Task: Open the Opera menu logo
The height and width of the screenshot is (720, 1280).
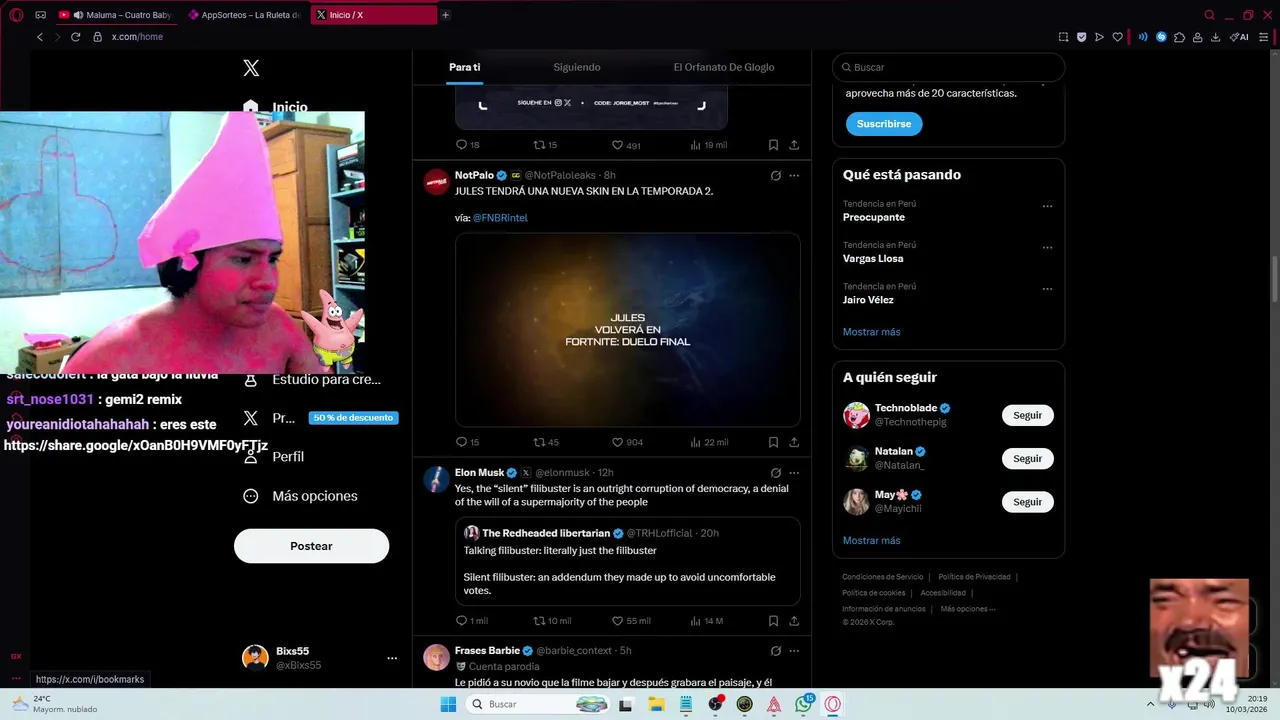Action: [x=16, y=15]
